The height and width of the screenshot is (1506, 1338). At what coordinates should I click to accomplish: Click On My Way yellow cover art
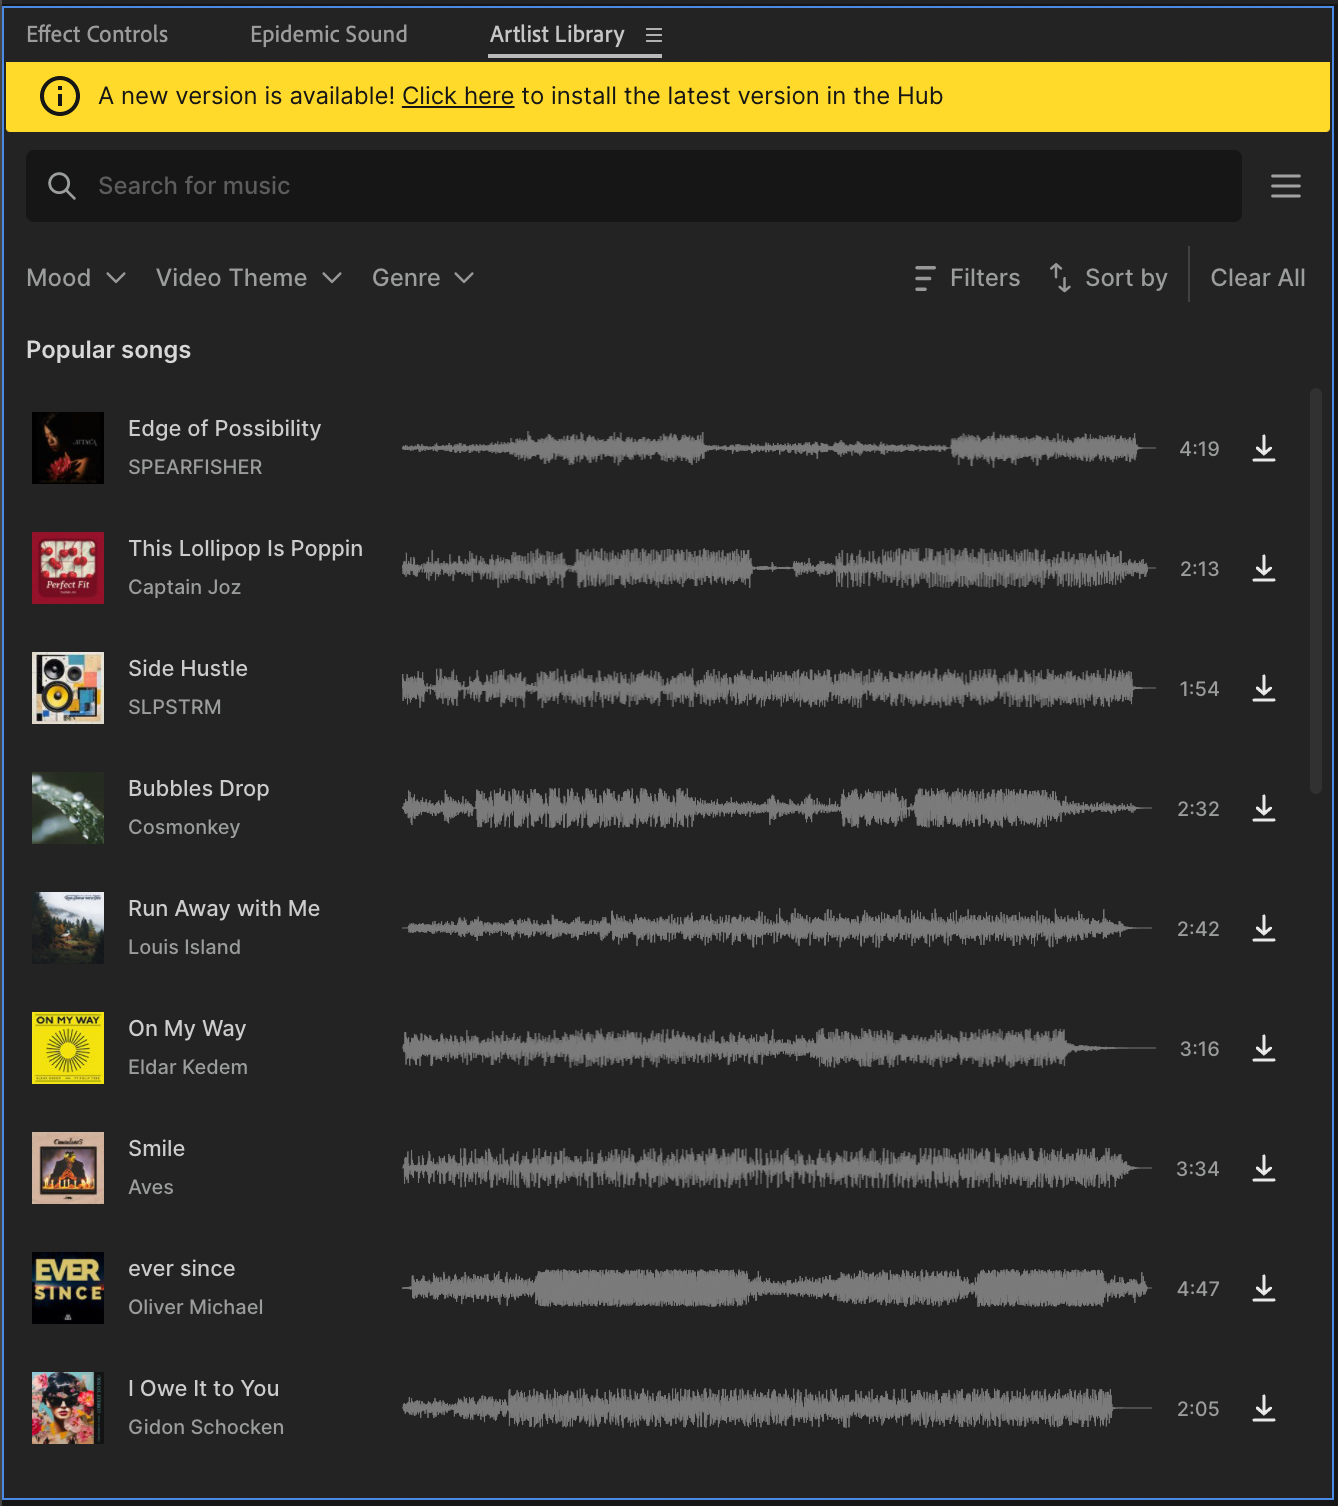coord(68,1048)
